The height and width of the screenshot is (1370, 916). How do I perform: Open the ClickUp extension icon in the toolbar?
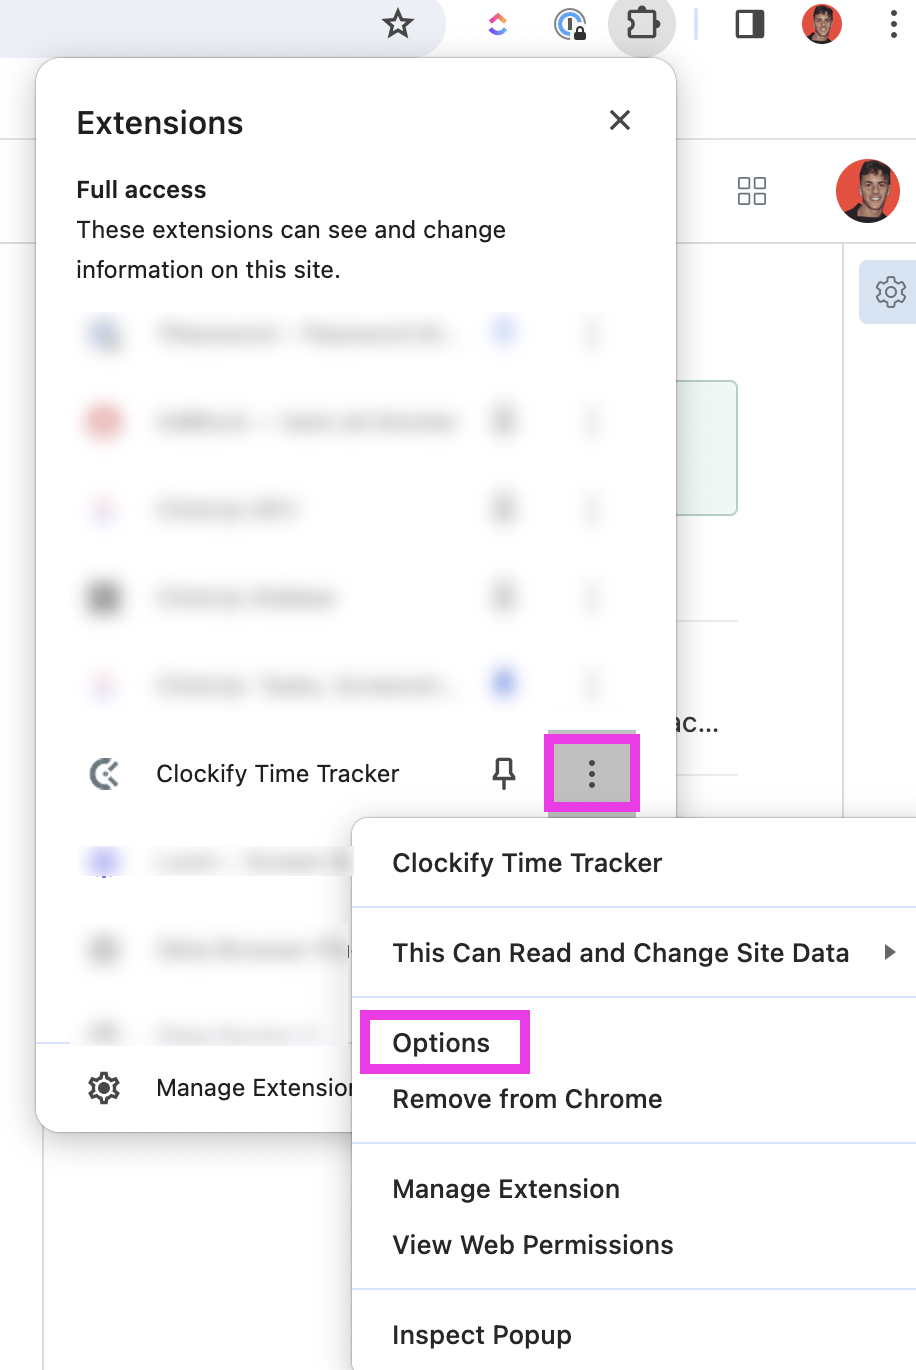pyautogui.click(x=497, y=24)
